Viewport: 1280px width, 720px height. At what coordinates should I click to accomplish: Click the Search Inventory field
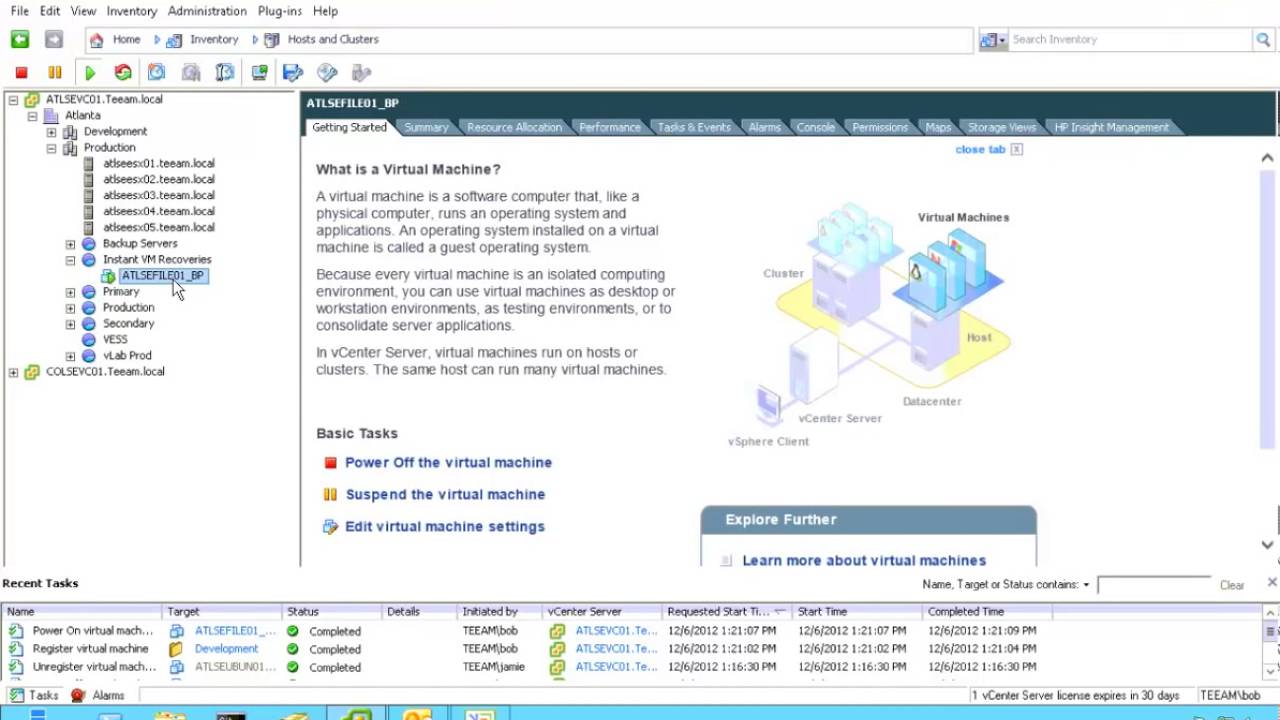tap(1130, 40)
